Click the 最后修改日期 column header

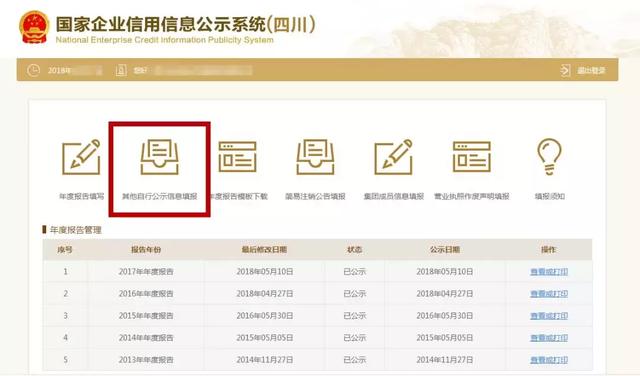tap(264, 249)
